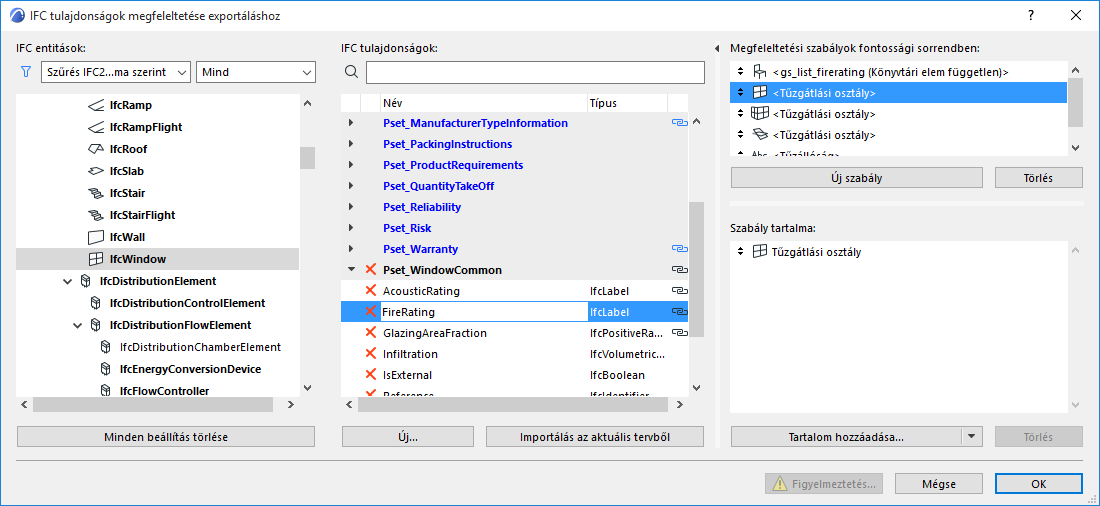Select IfcDistributionChamberElement entity
This screenshot has height=506, width=1100.
[x=201, y=347]
